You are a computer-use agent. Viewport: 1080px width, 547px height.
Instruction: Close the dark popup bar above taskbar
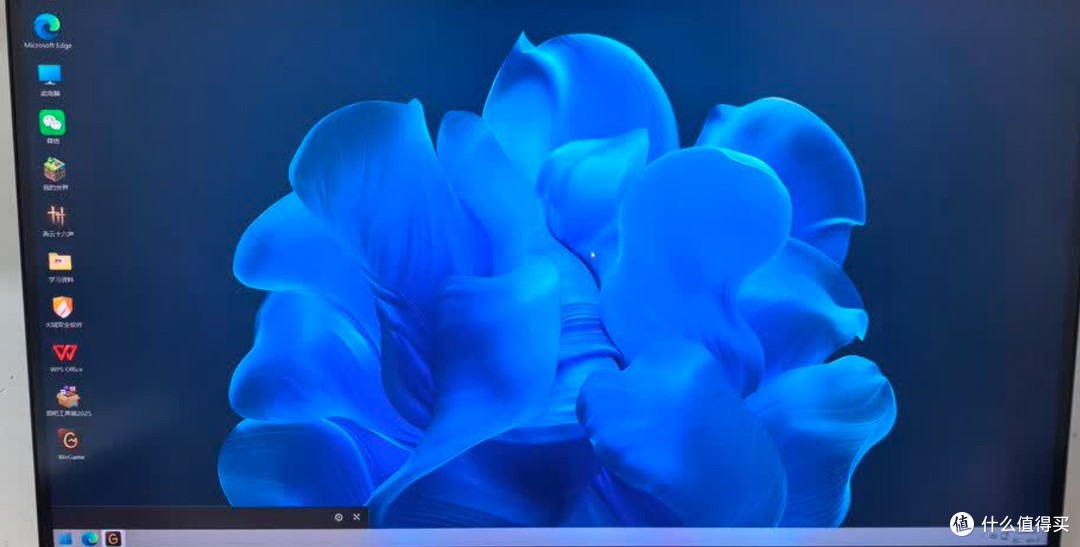(357, 517)
